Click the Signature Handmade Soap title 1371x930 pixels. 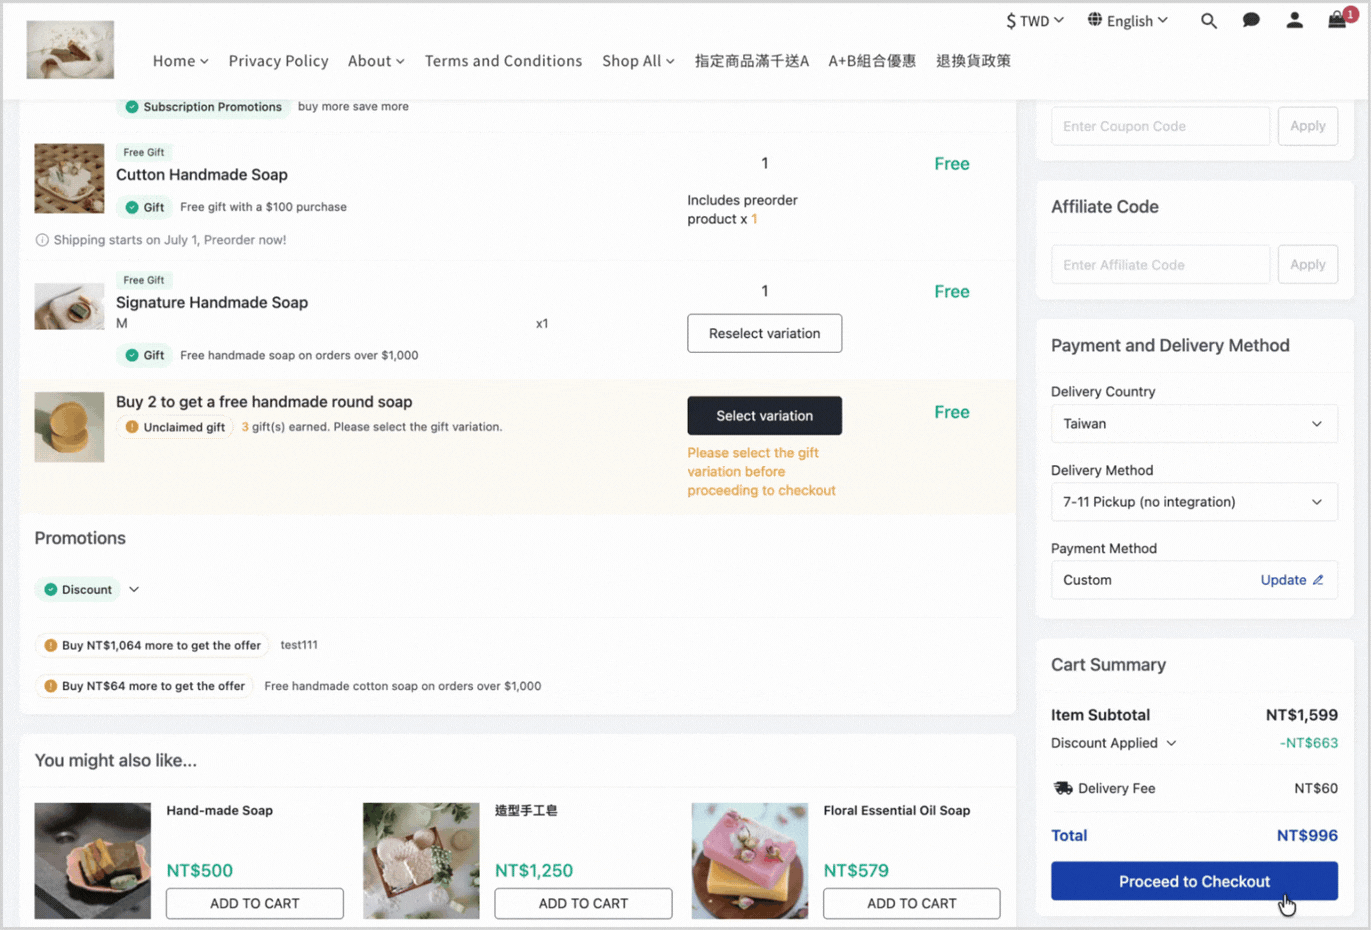pos(212,303)
